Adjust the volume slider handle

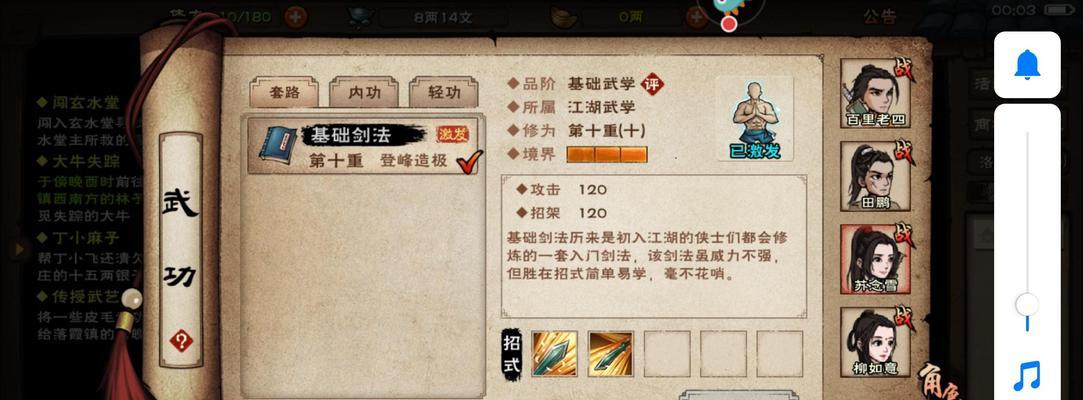pyautogui.click(x=1027, y=305)
